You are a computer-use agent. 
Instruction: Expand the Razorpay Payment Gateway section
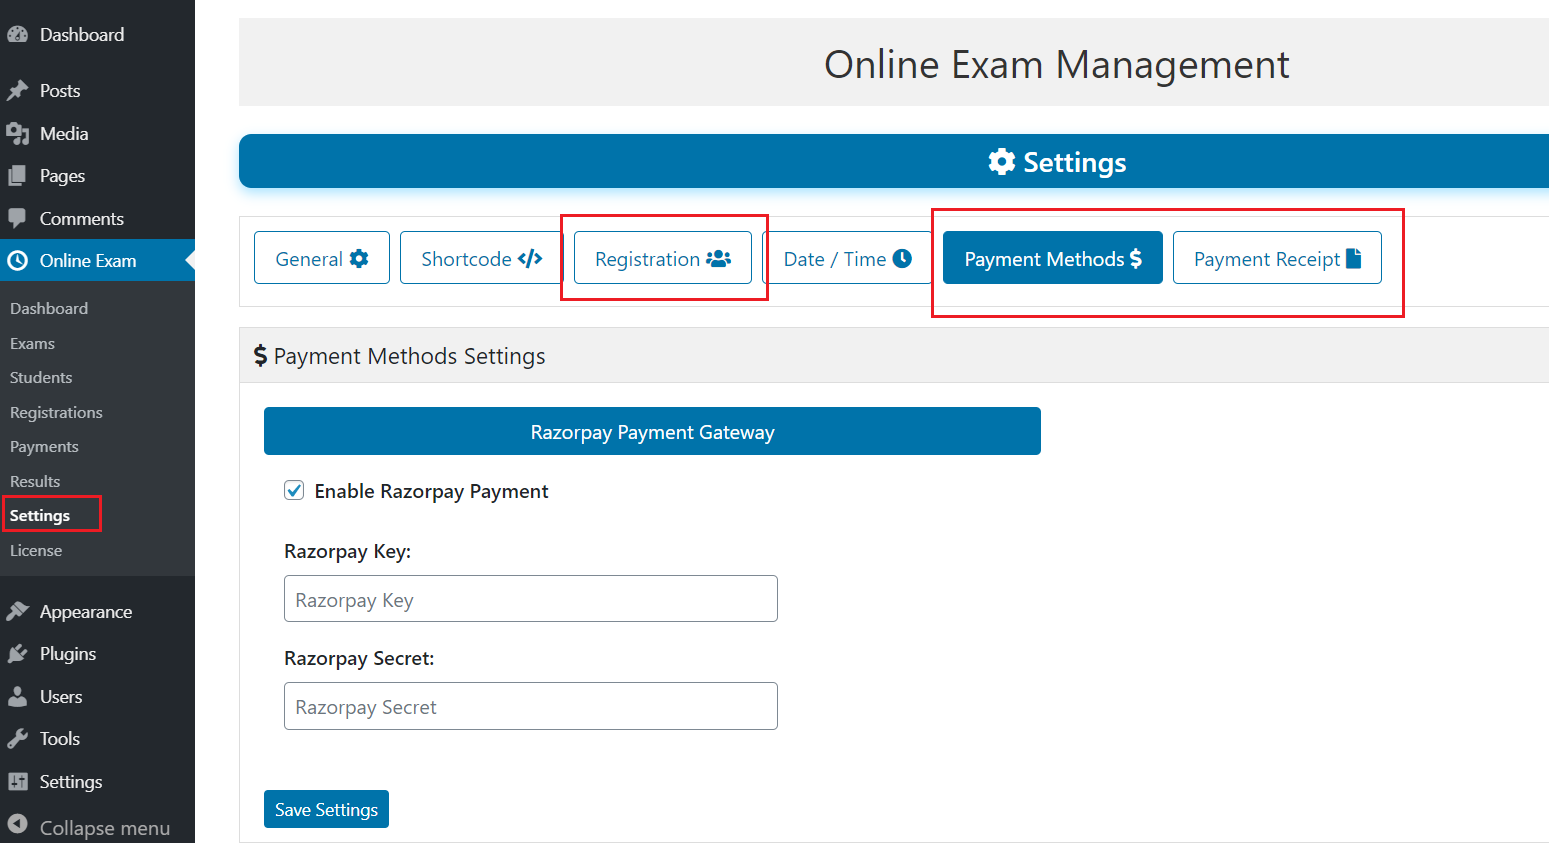coord(652,431)
